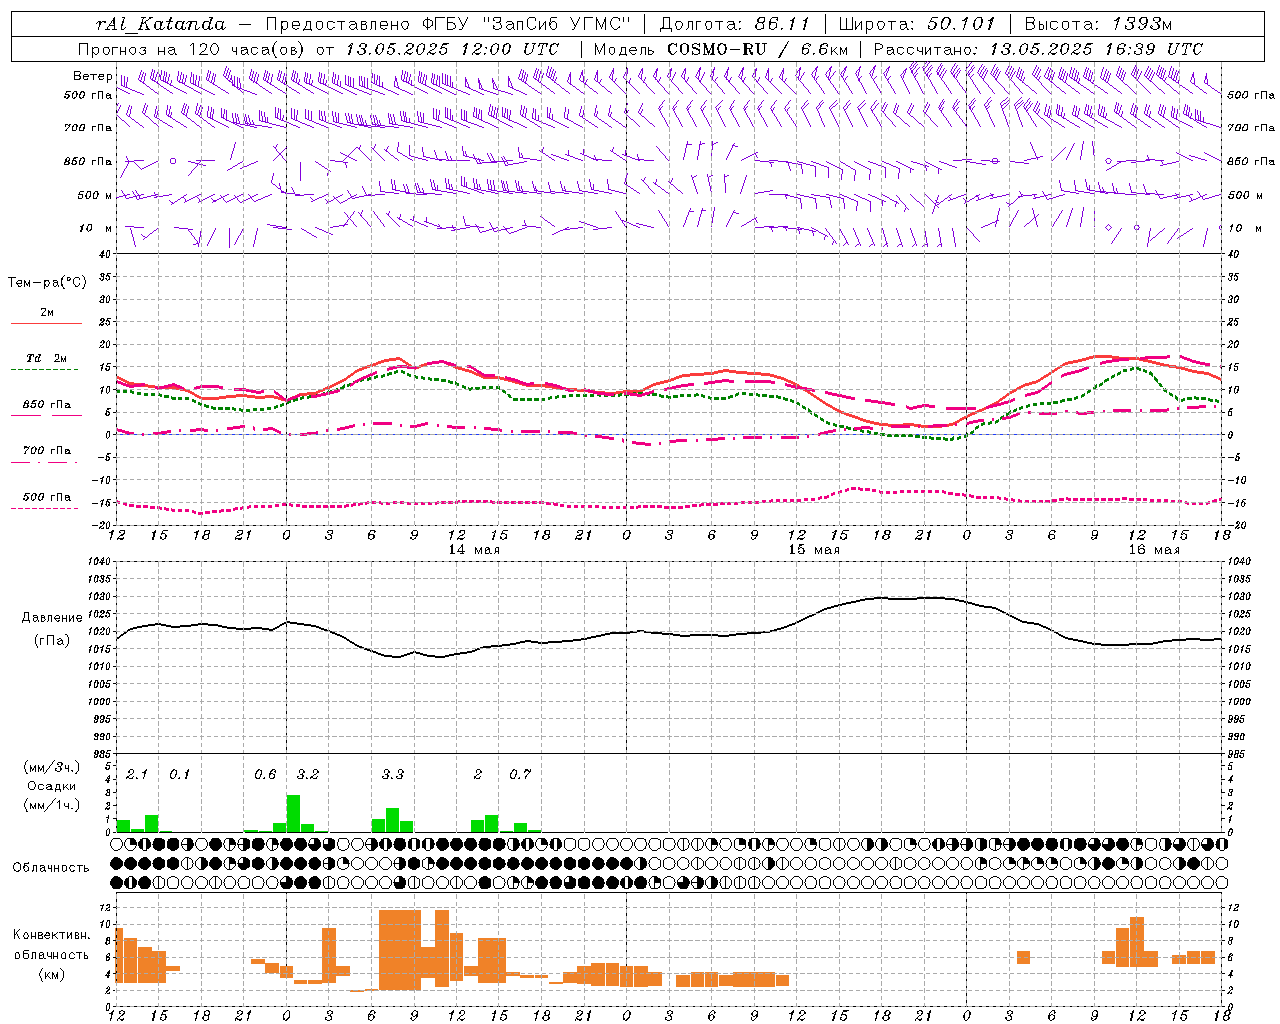This screenshot has height=1024, width=1280.
Task: Click the station name rAl_Katanda
Action: (x=161, y=24)
